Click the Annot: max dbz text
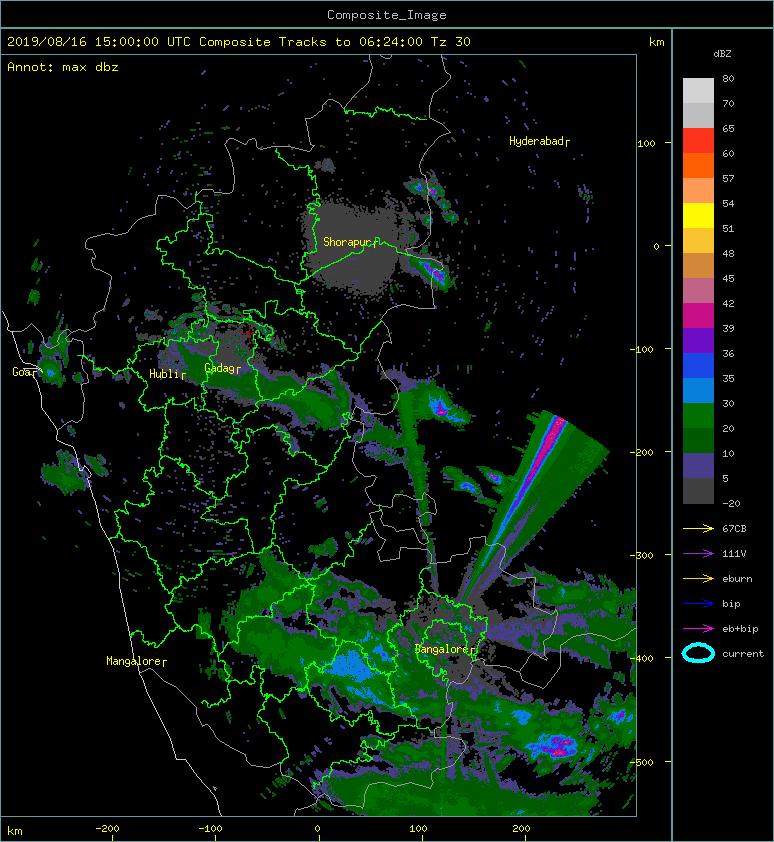This screenshot has width=774, height=842. [63, 68]
